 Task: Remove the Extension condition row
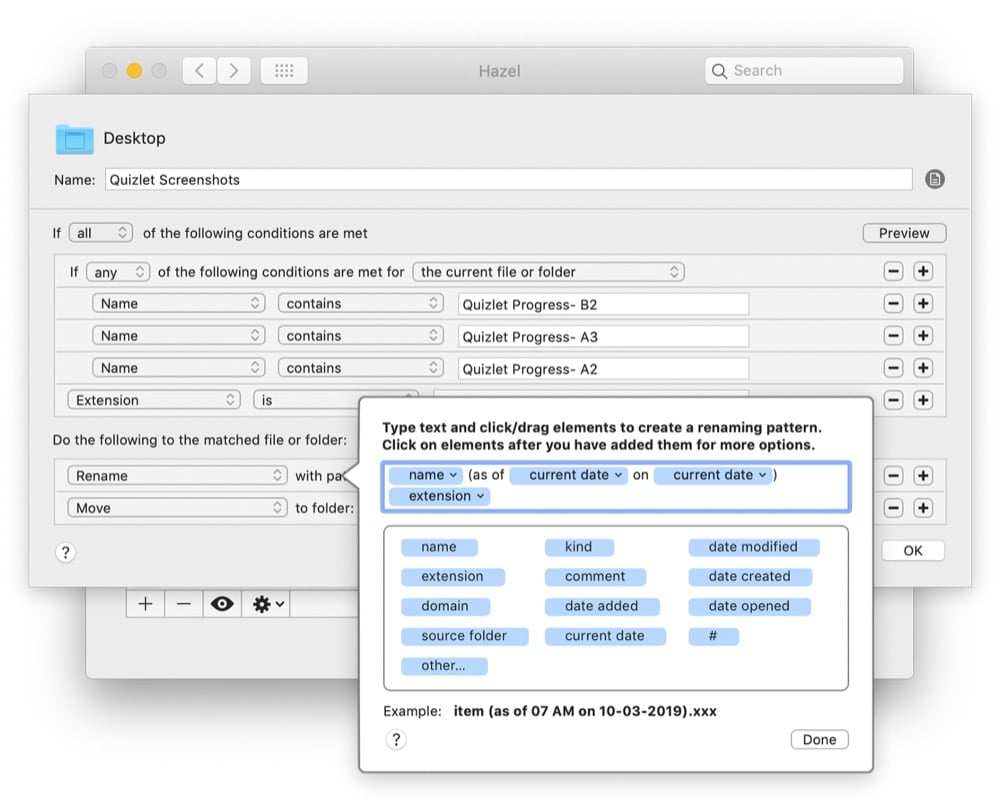[x=893, y=400]
